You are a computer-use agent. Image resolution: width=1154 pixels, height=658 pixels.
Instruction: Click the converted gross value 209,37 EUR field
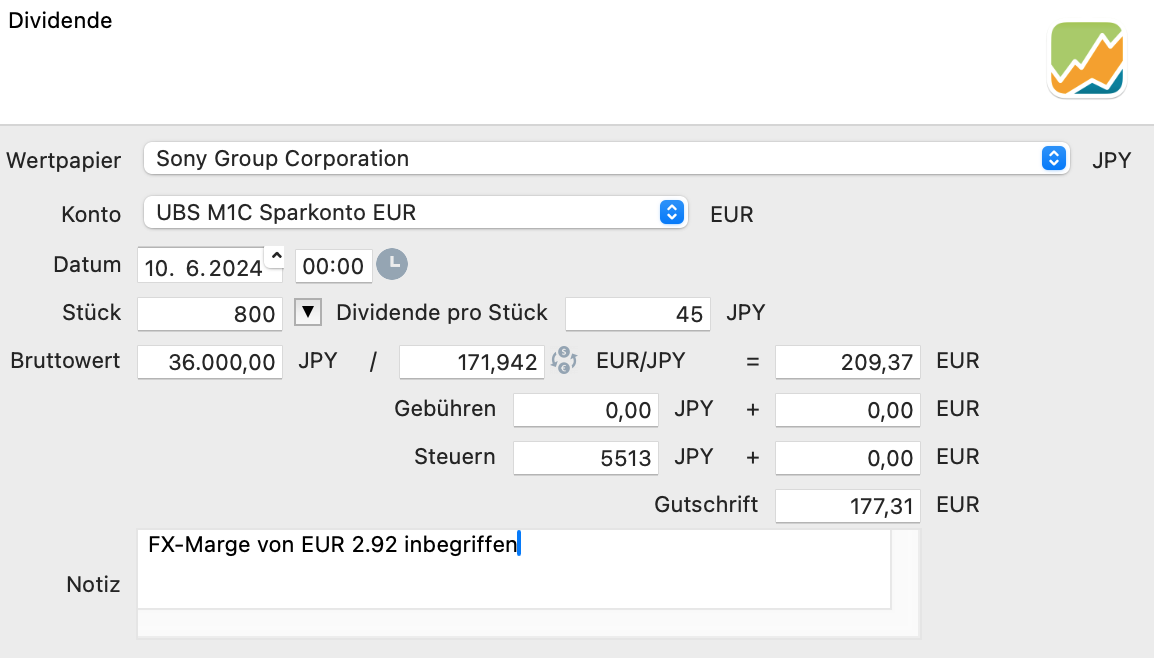[847, 362]
